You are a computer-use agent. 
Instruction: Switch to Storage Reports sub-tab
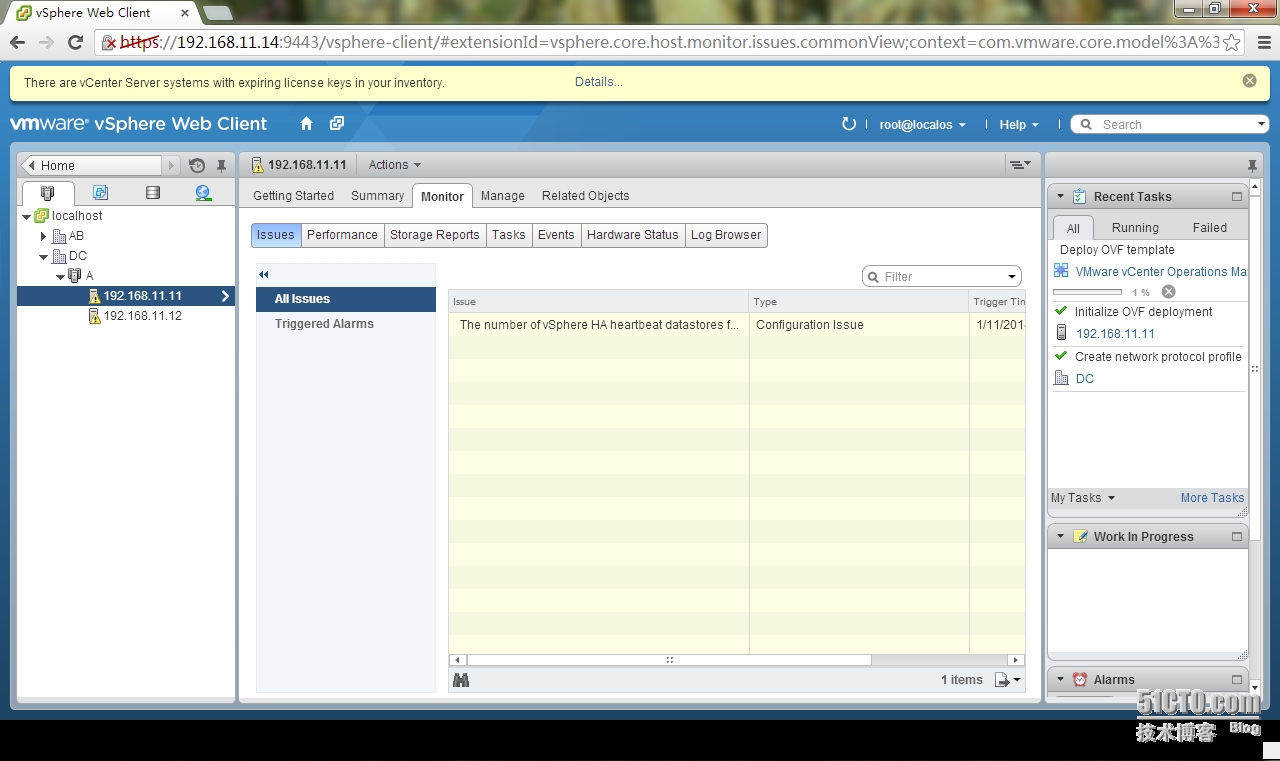pyautogui.click(x=434, y=235)
